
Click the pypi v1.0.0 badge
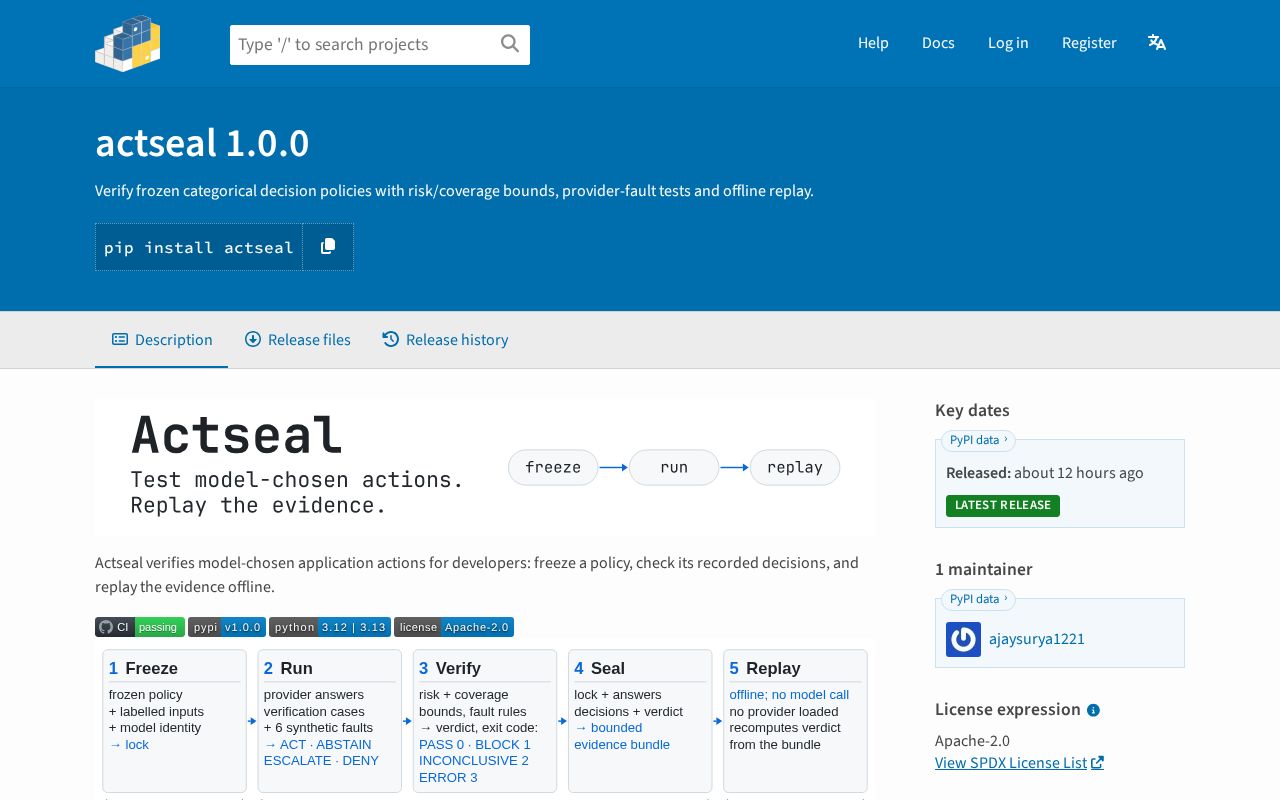227,627
